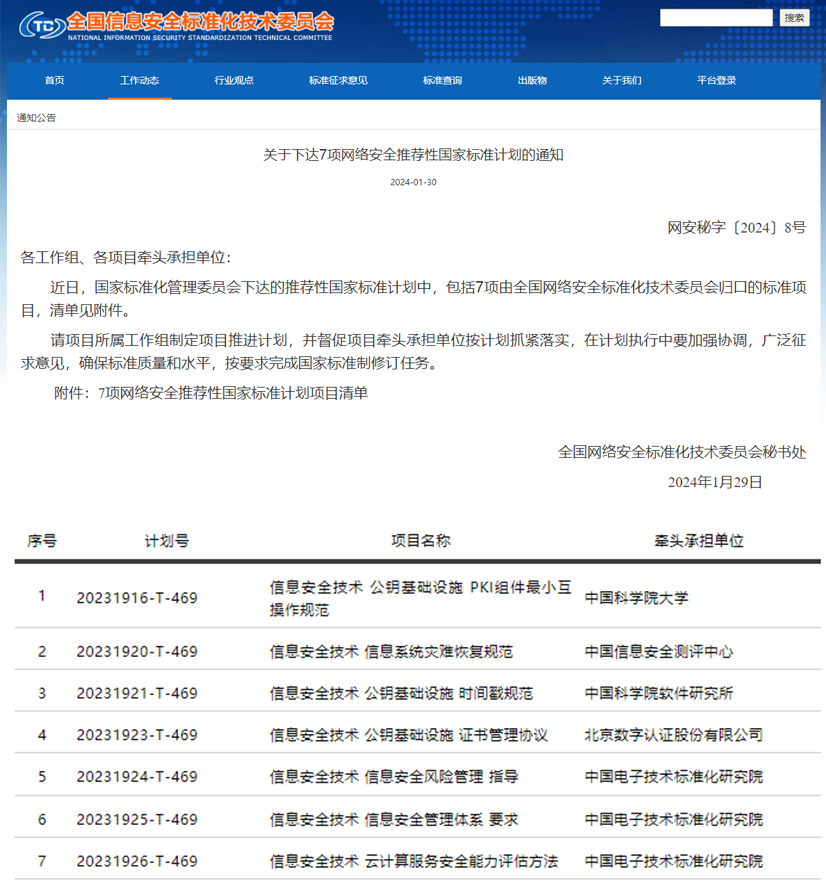Open the 平台登录 menu item

pyautogui.click(x=716, y=80)
